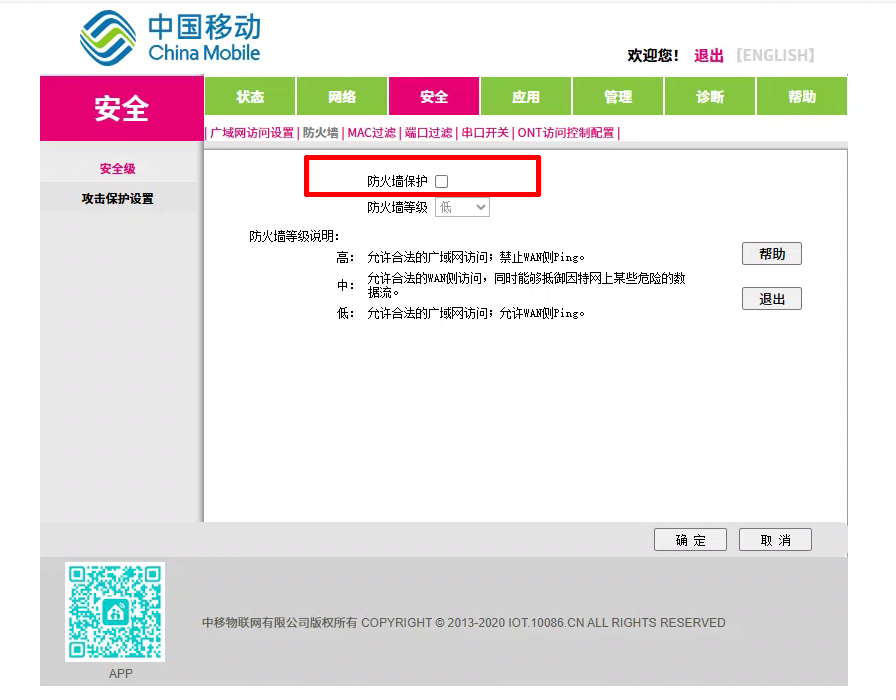The width and height of the screenshot is (896, 700).
Task: Click the 确定 button
Action: pos(690,540)
